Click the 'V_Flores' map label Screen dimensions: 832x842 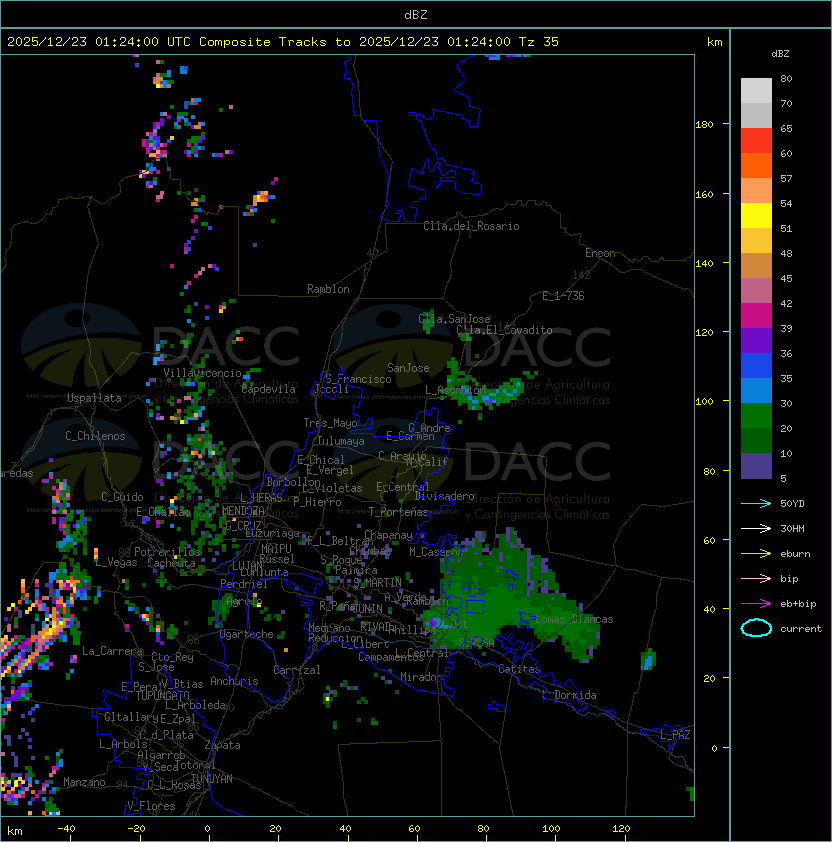(151, 806)
